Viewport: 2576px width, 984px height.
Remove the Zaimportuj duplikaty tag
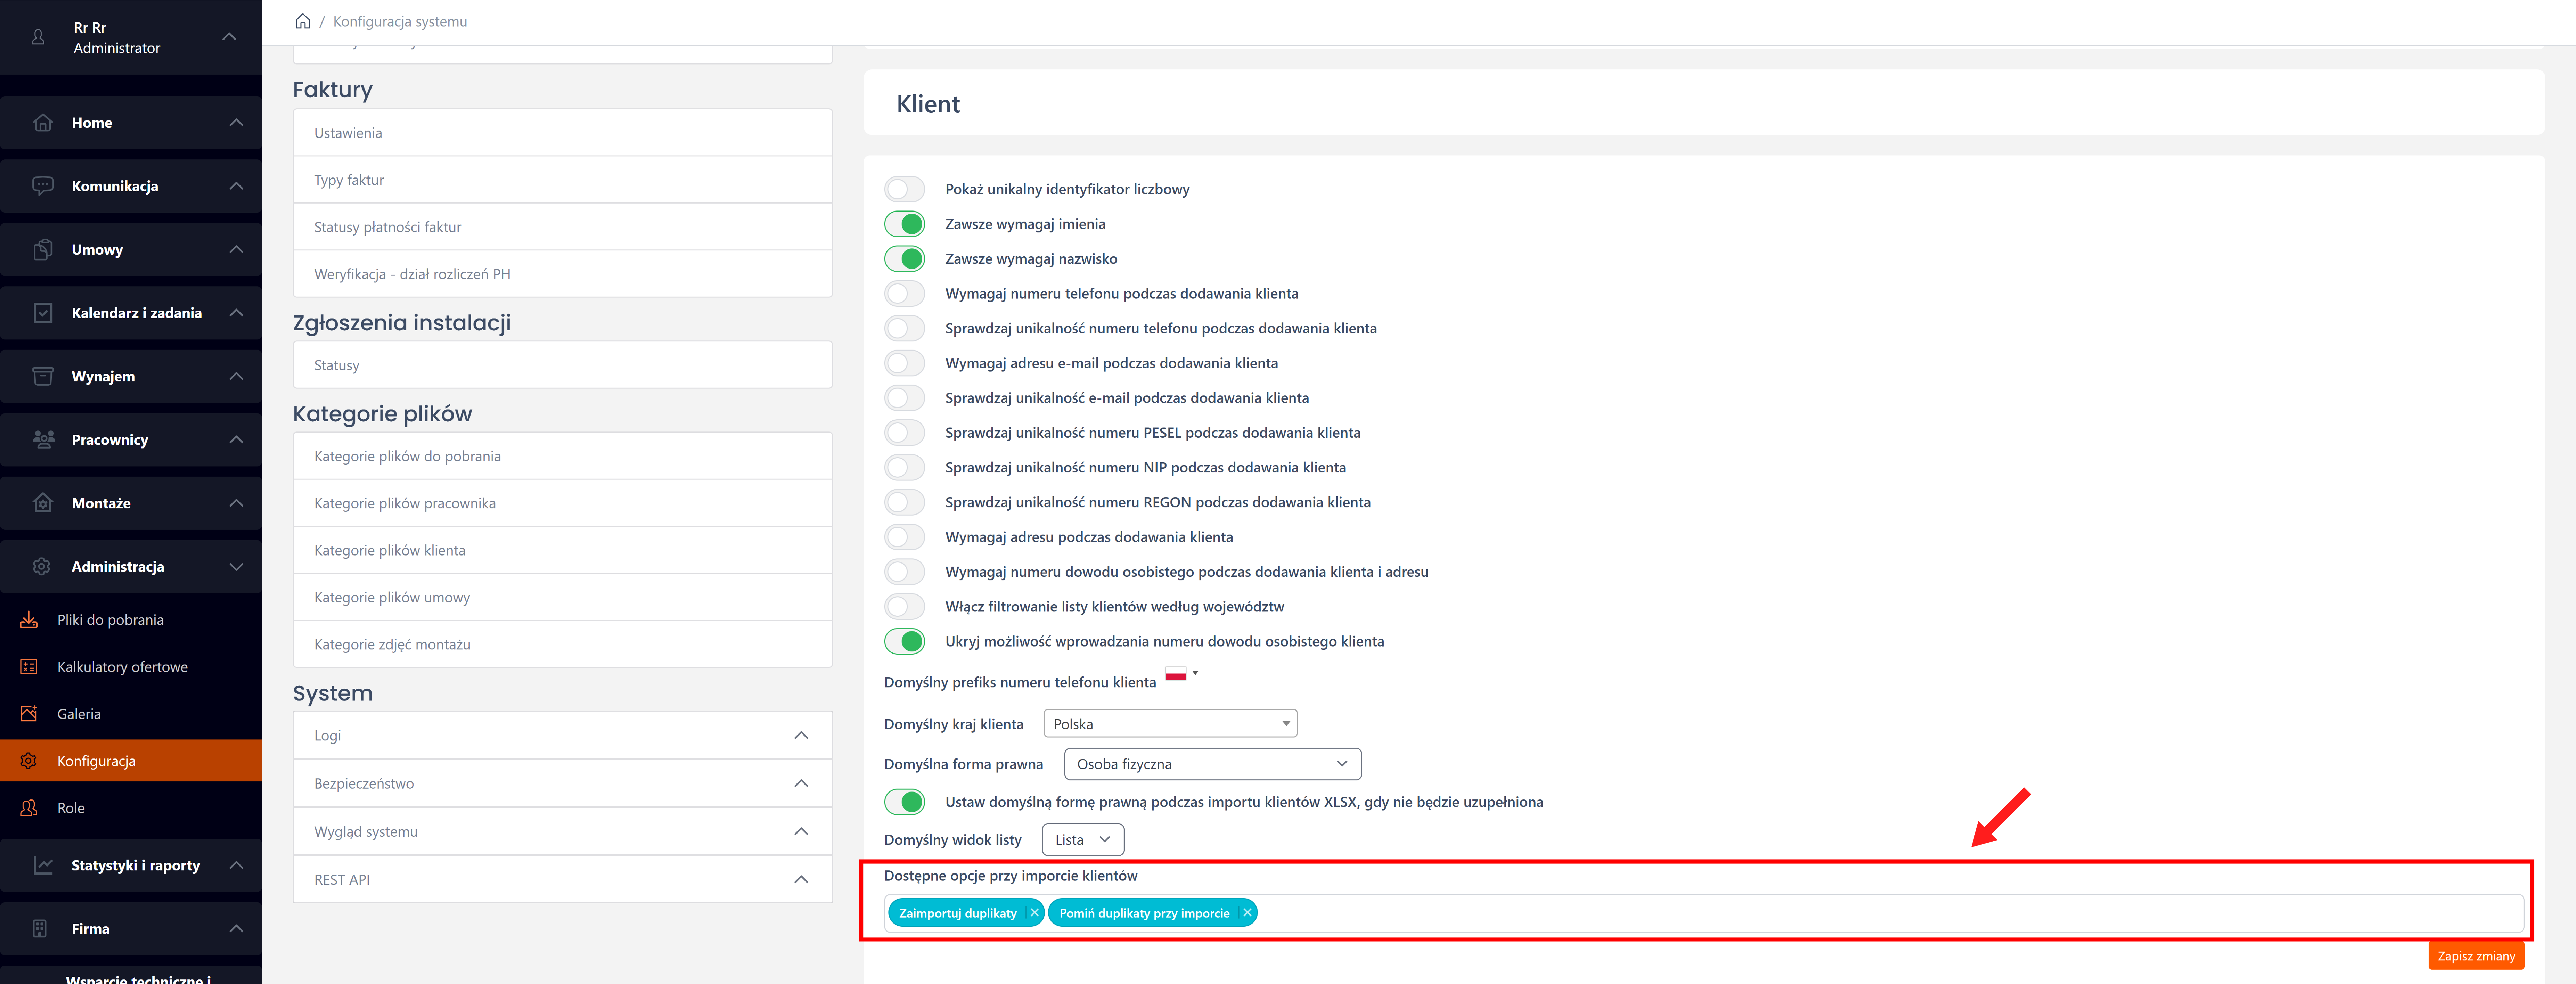[x=1034, y=913]
